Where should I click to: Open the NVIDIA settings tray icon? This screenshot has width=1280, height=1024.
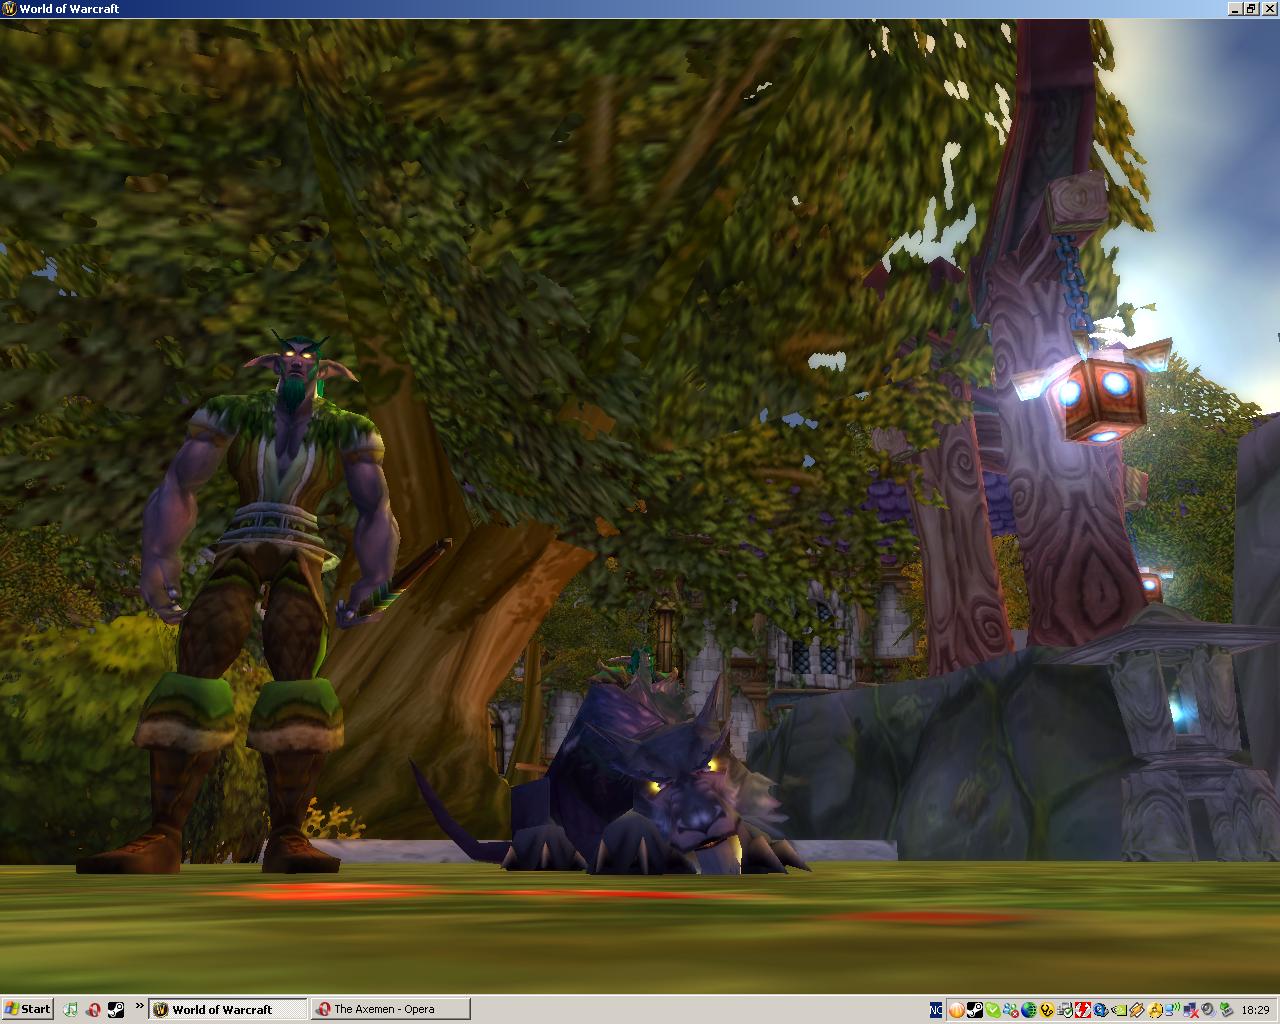tap(1119, 1010)
